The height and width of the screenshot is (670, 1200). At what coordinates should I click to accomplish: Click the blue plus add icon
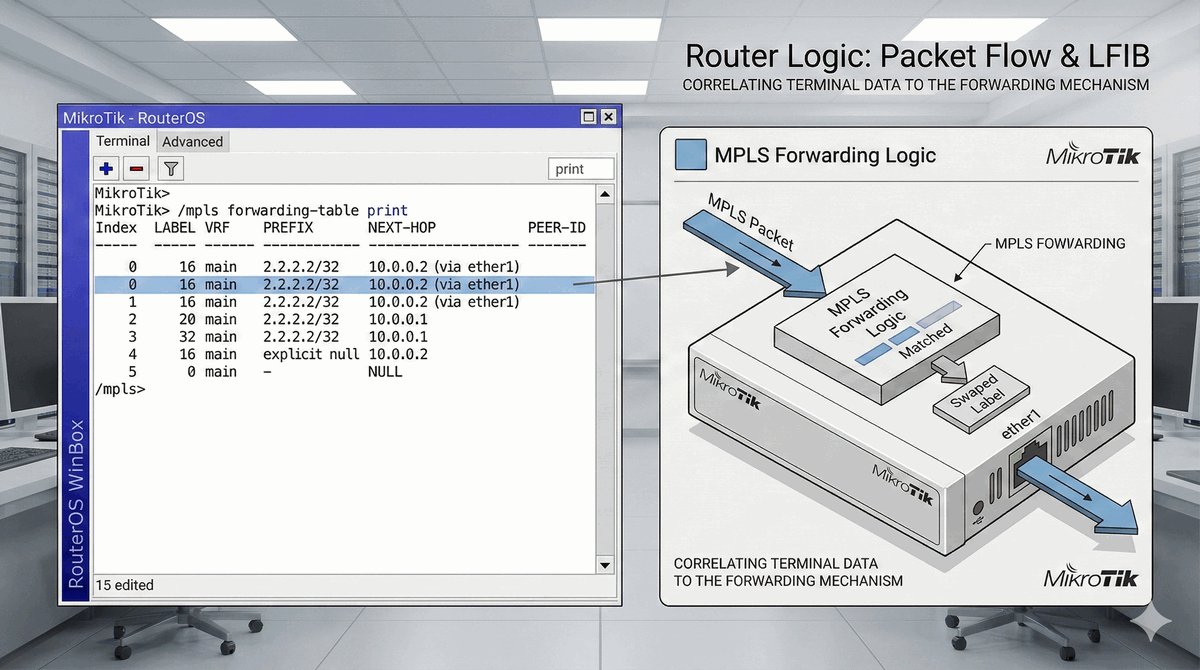[x=107, y=169]
